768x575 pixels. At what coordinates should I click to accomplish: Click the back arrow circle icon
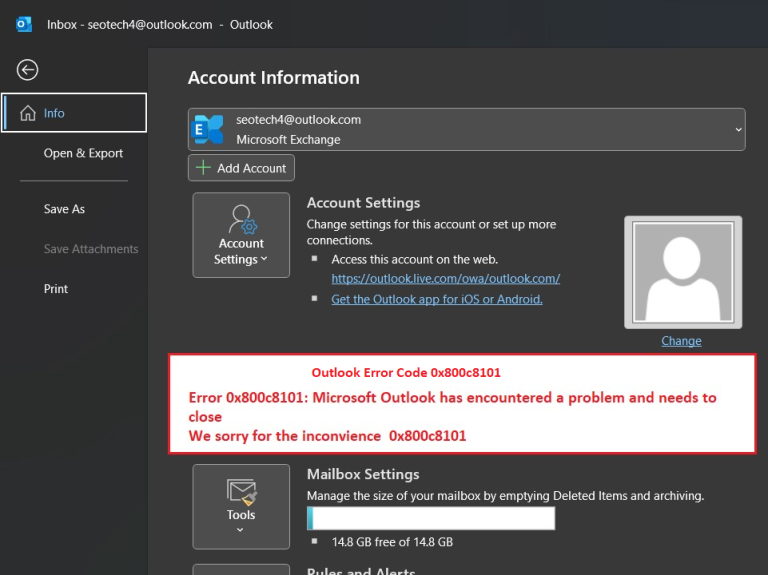click(x=27, y=70)
